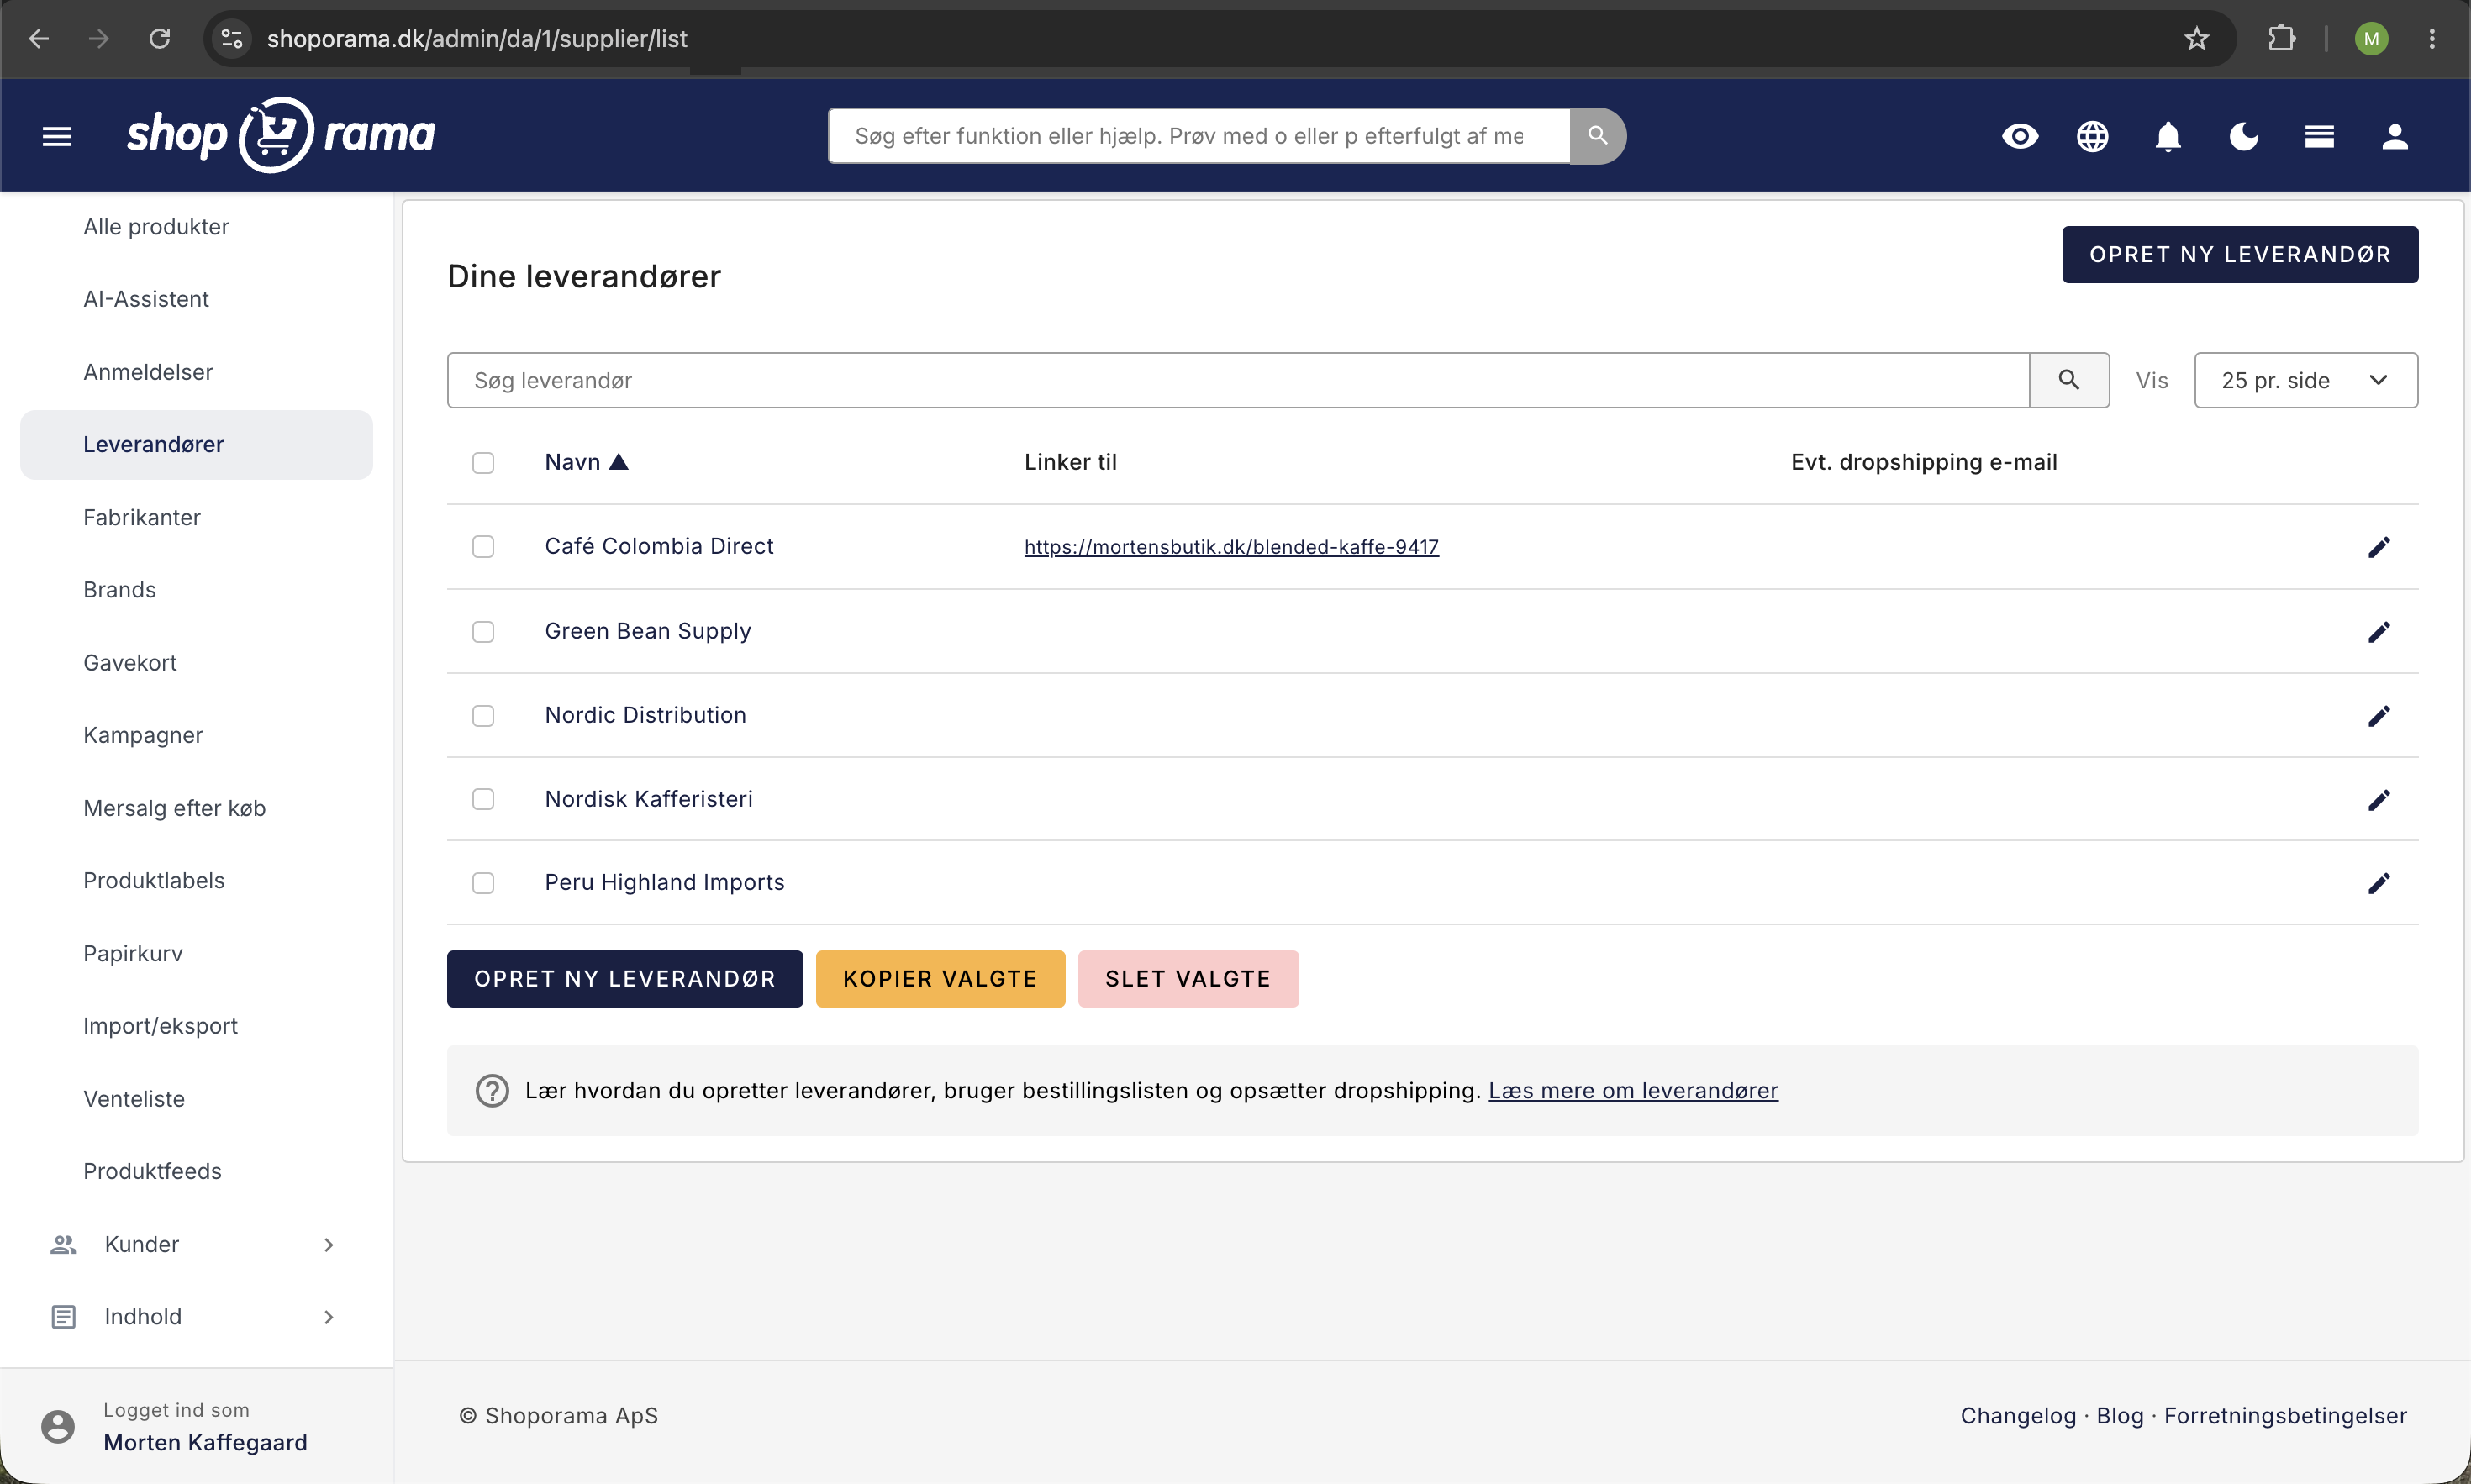Open Fabrikanter in sidebar
The width and height of the screenshot is (2471, 1484).
(142, 518)
